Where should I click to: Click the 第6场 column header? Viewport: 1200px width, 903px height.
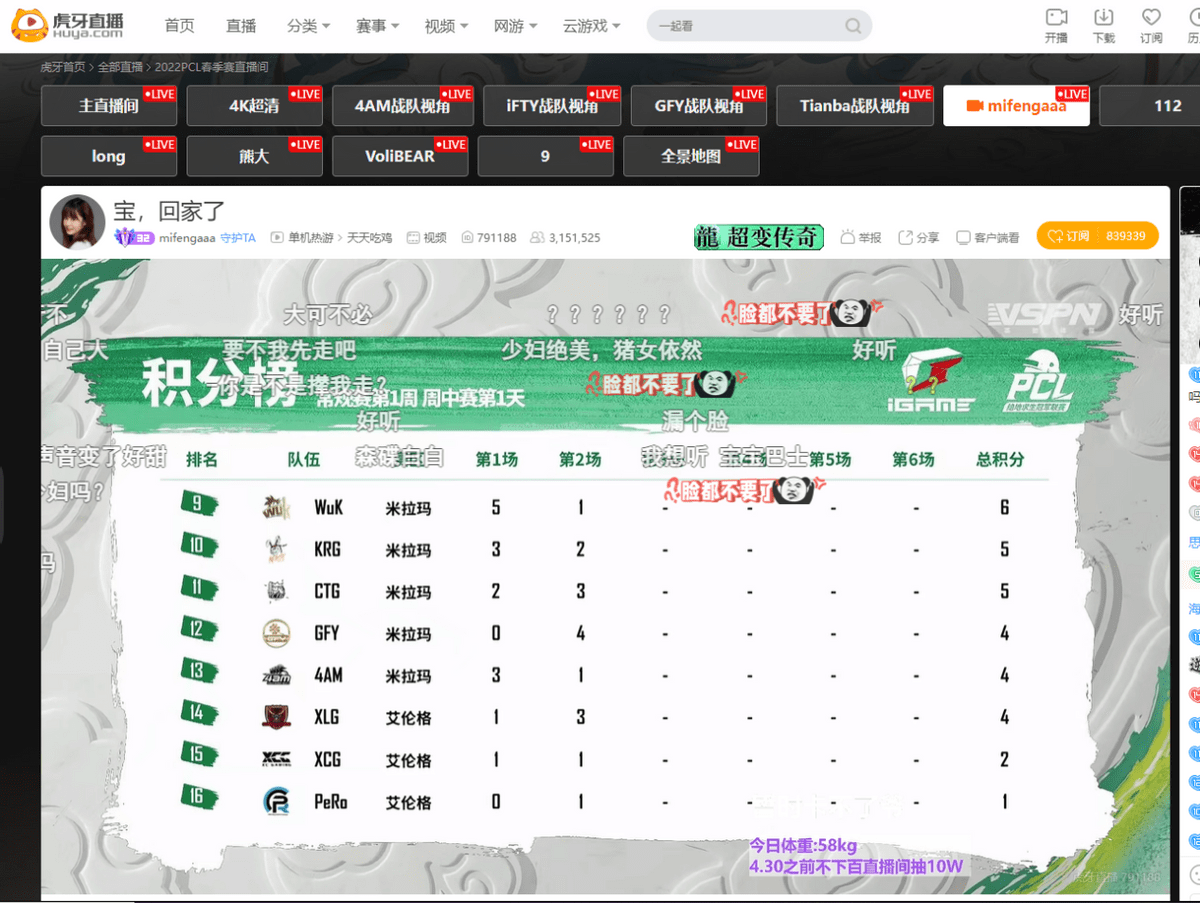[914, 460]
